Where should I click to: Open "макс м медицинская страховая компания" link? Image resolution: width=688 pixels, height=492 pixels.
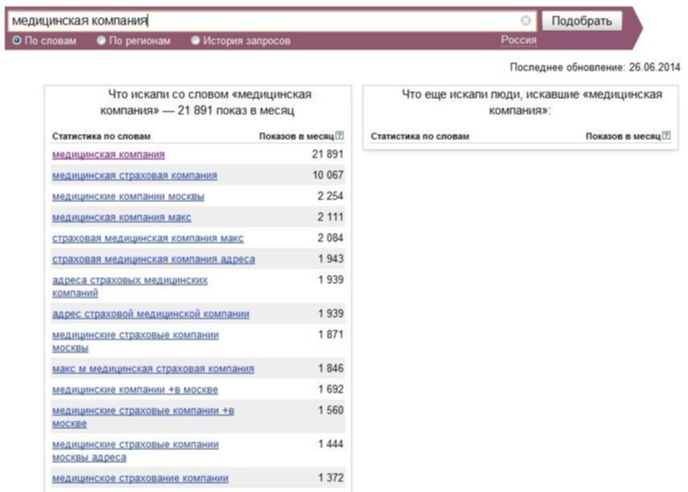153,369
